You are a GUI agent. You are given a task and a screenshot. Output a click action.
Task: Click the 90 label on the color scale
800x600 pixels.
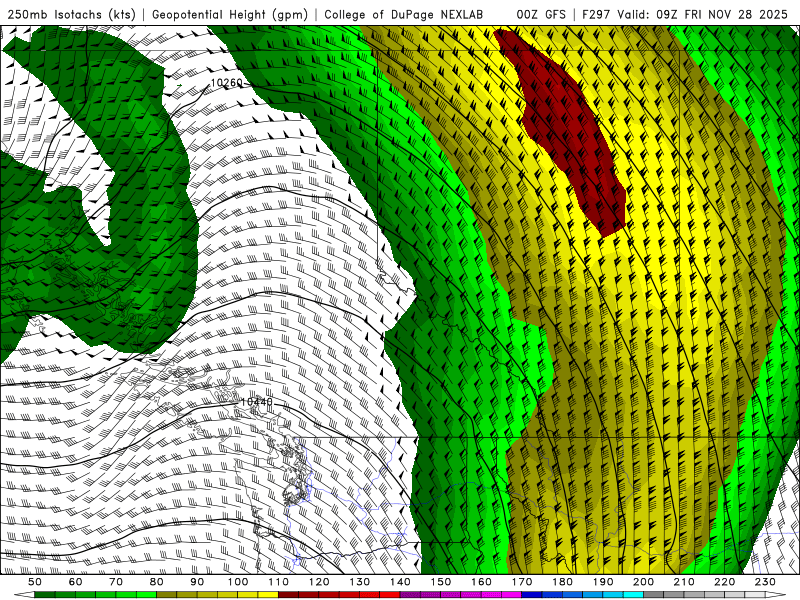click(197, 582)
